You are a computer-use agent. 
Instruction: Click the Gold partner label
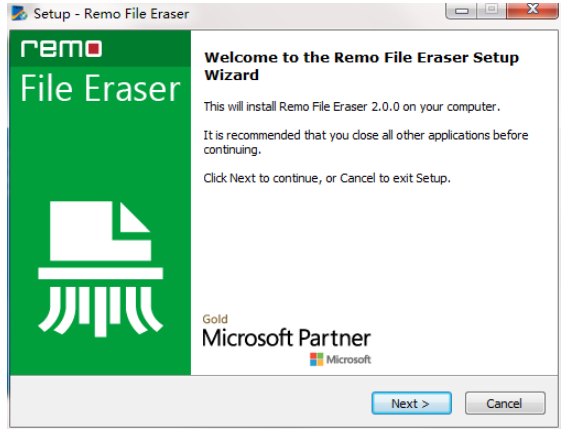[x=215, y=319]
